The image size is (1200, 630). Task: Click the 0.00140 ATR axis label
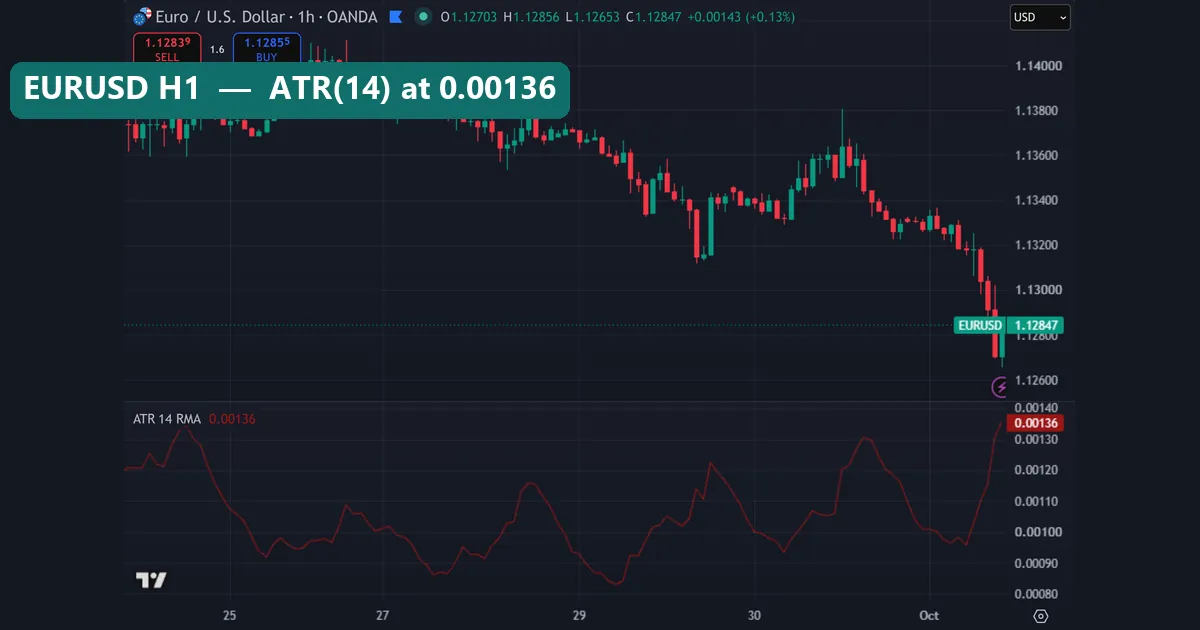[1037, 408]
